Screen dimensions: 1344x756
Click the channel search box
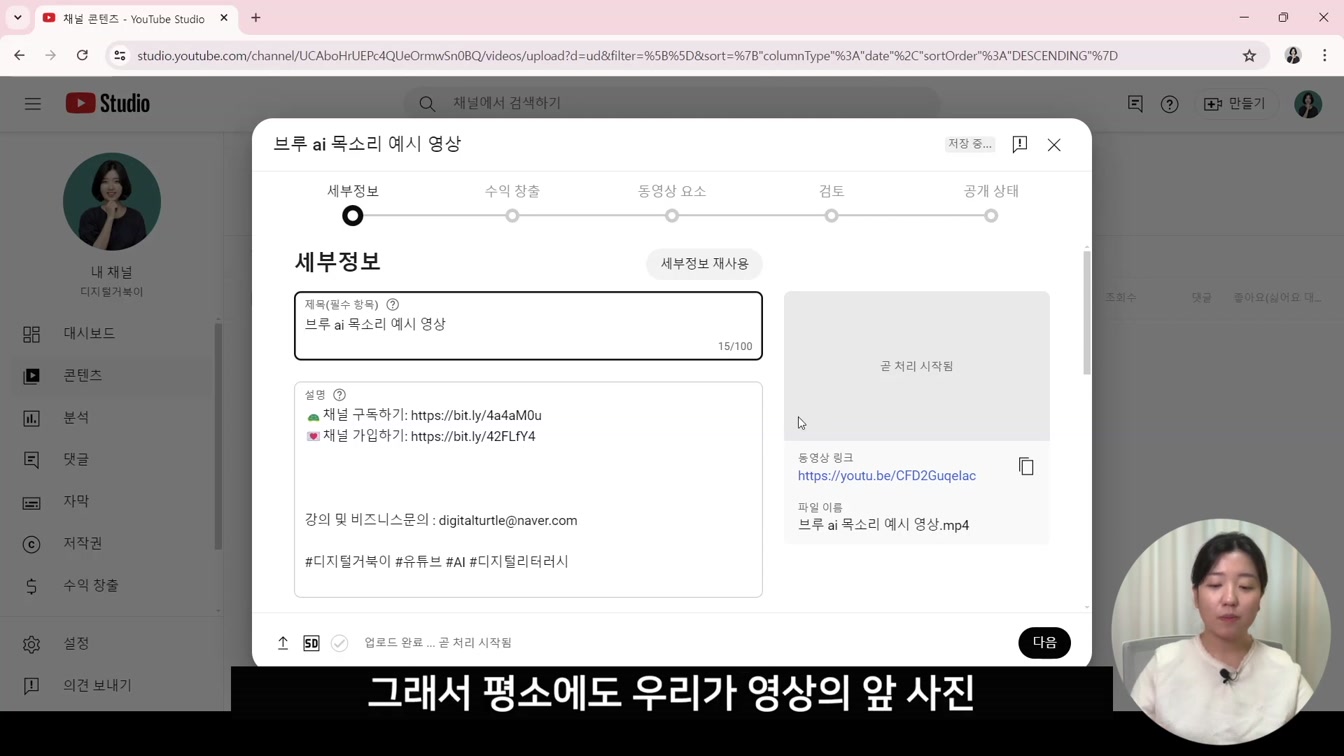[x=672, y=103]
